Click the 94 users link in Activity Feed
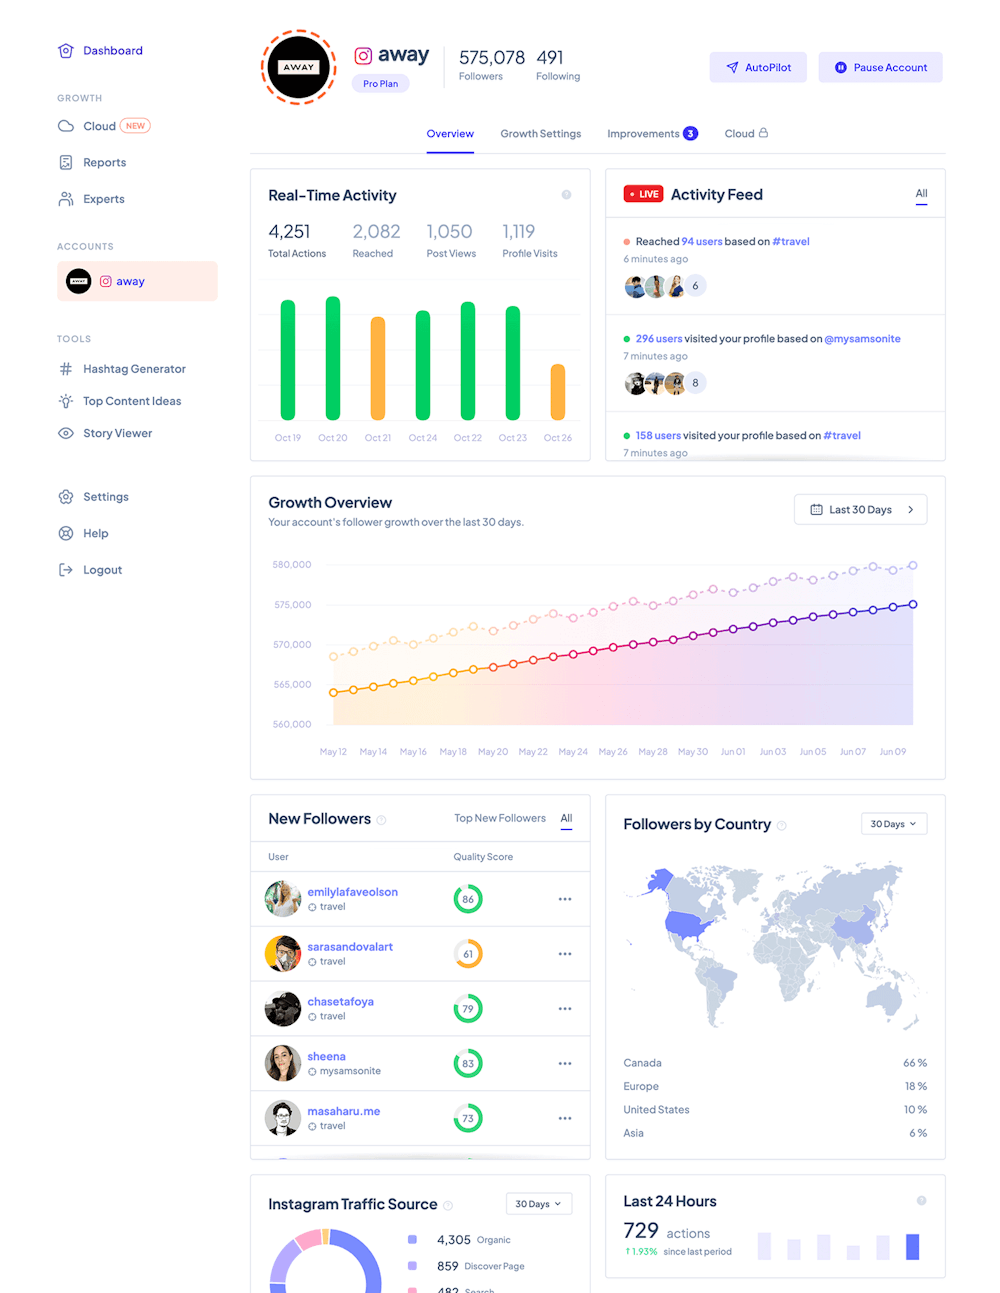The height and width of the screenshot is (1293, 1000). tap(703, 241)
